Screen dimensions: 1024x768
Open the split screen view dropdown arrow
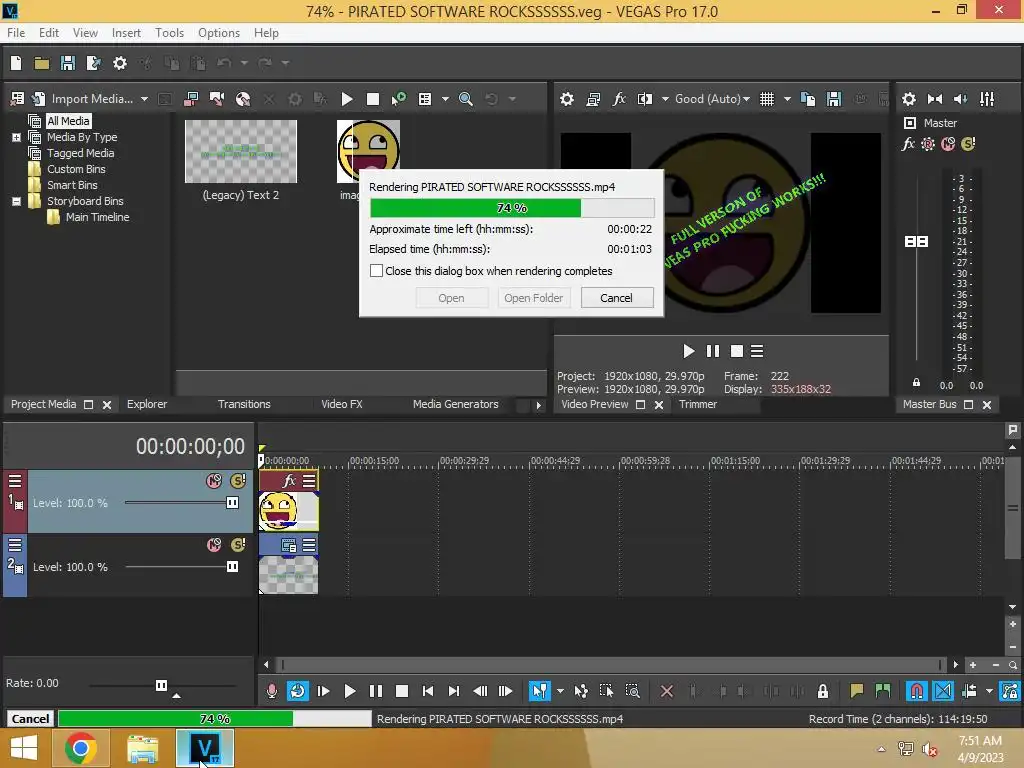665,99
